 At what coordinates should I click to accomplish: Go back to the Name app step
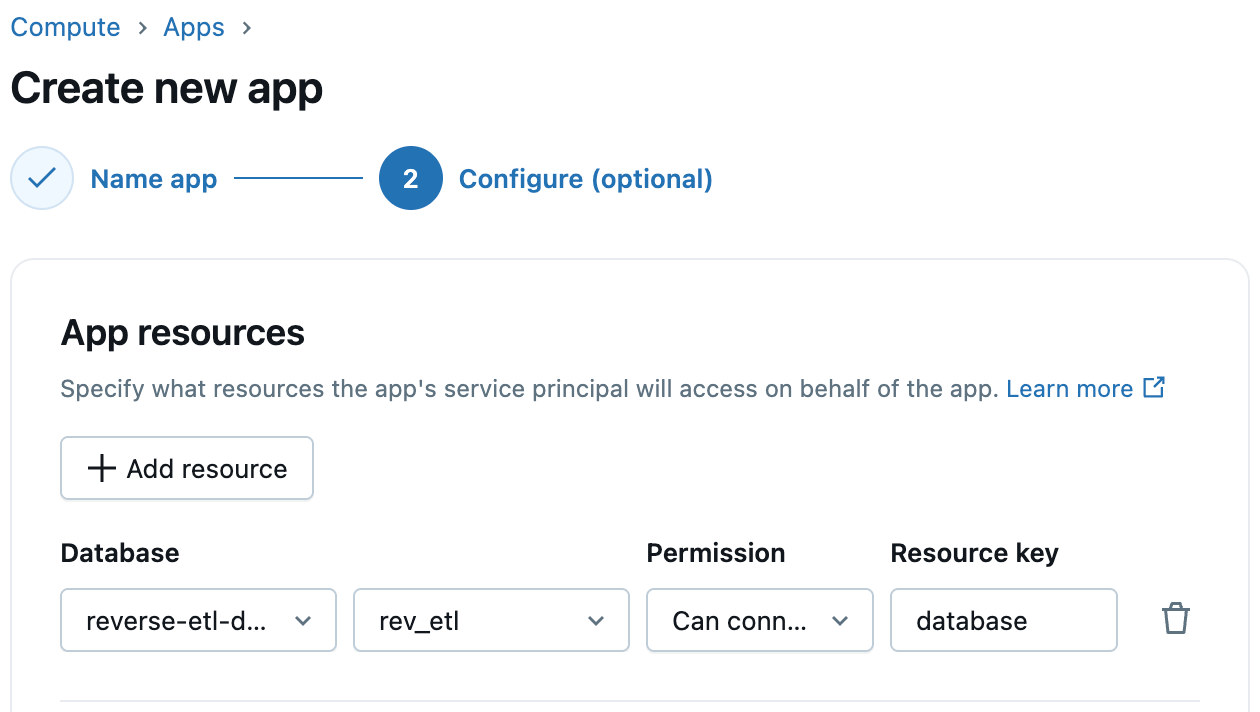(153, 179)
